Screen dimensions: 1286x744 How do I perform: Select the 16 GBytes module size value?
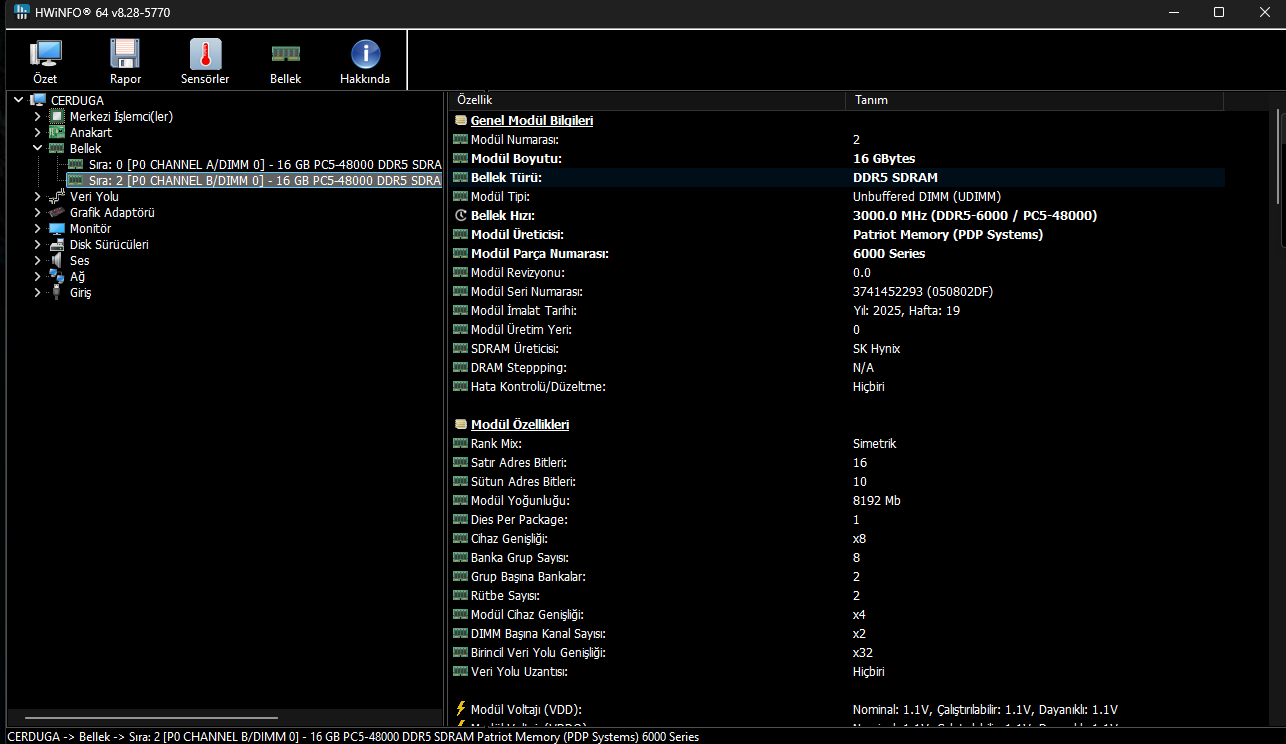884,158
